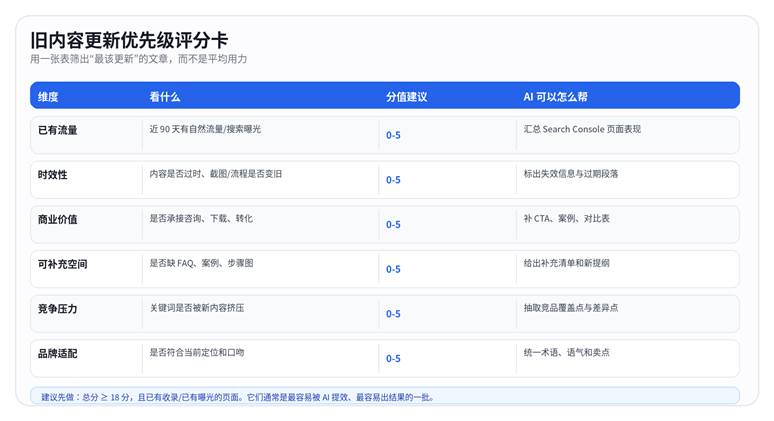This screenshot has width=774, height=421.
Task: Click the title 旧内容更新优先级评分卡
Action: point(129,40)
